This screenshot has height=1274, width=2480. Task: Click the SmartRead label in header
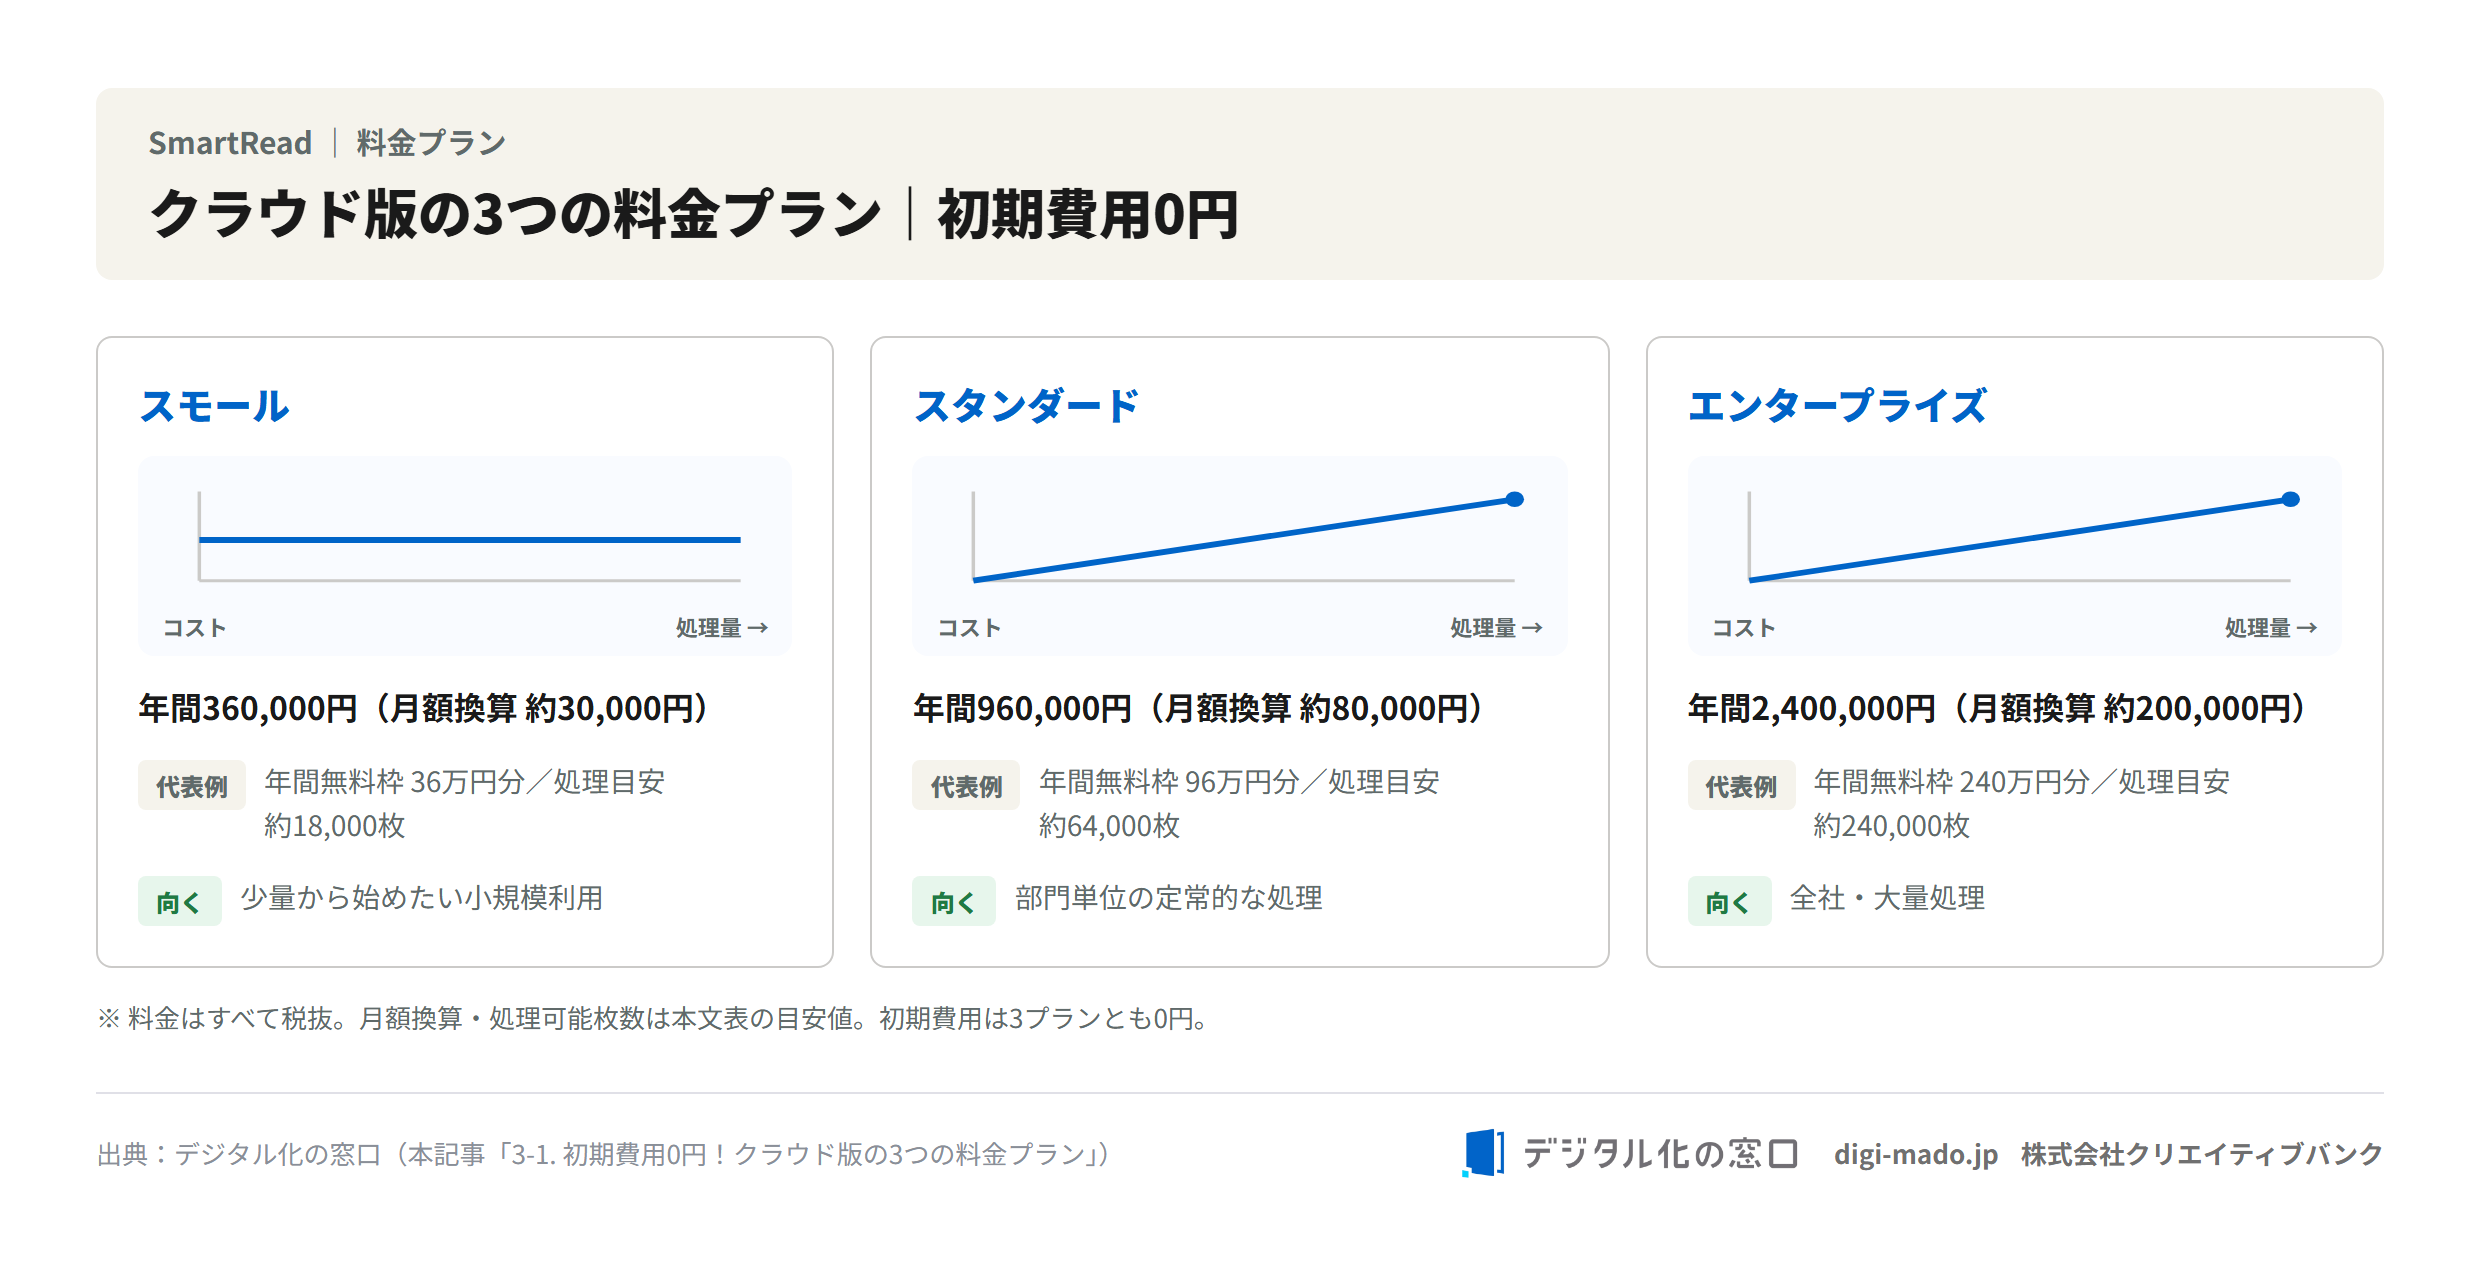pos(230,143)
